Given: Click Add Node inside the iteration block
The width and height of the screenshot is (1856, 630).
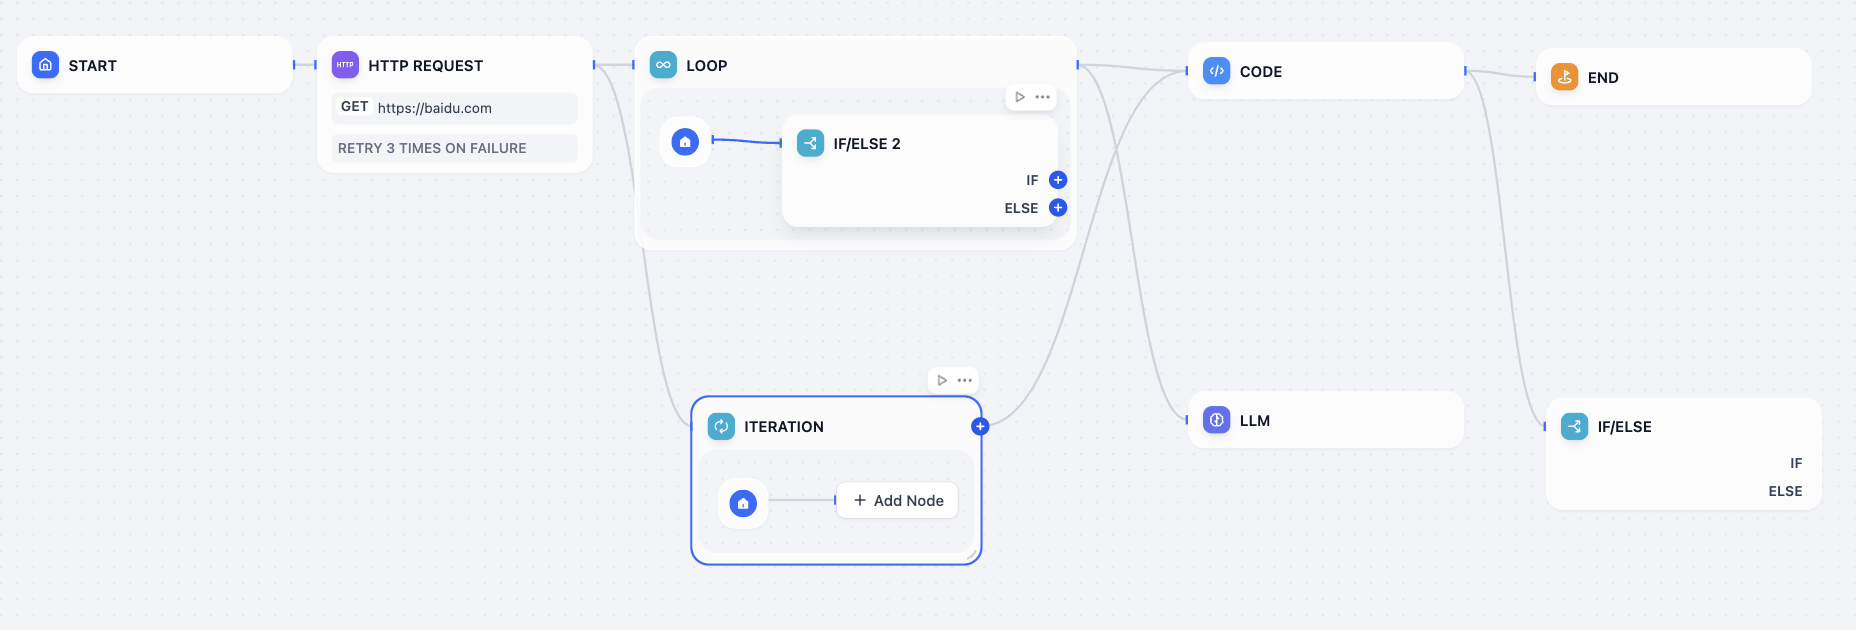Looking at the screenshot, I should tap(898, 500).
